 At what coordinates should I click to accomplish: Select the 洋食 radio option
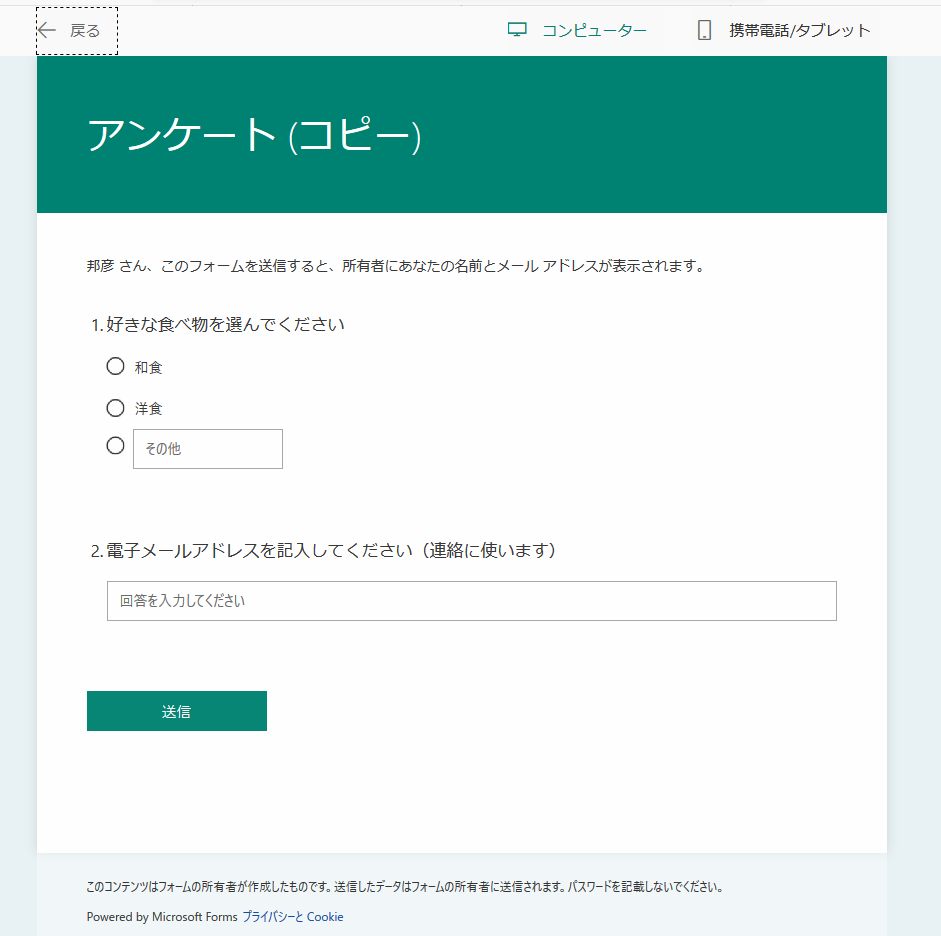pyautogui.click(x=115, y=408)
